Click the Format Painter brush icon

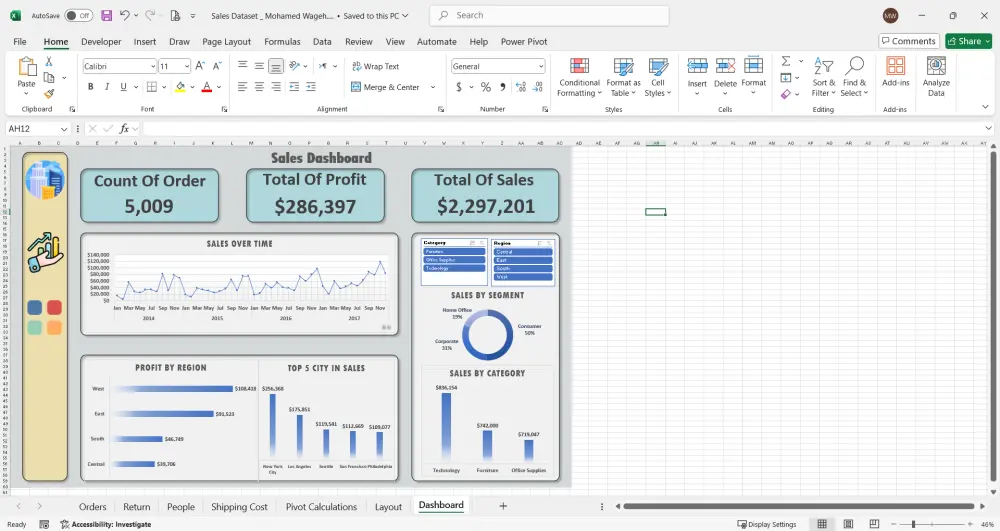pyautogui.click(x=48, y=94)
